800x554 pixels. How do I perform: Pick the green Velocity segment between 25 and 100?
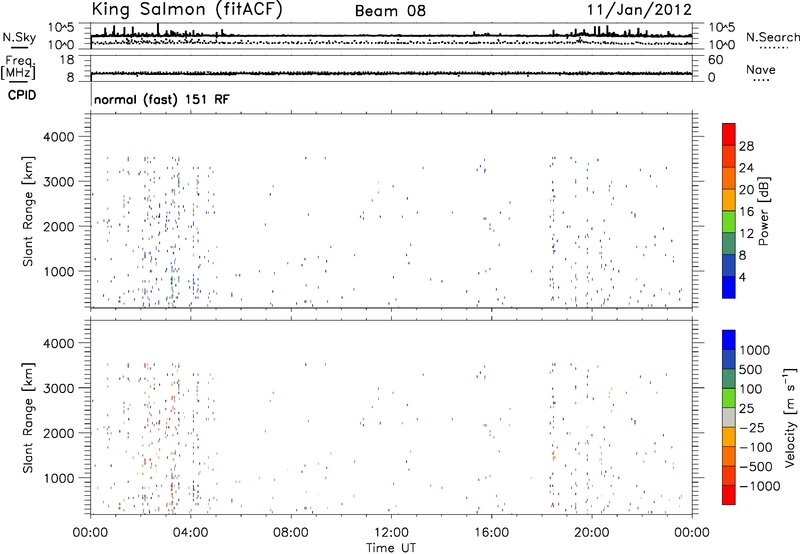click(x=729, y=398)
